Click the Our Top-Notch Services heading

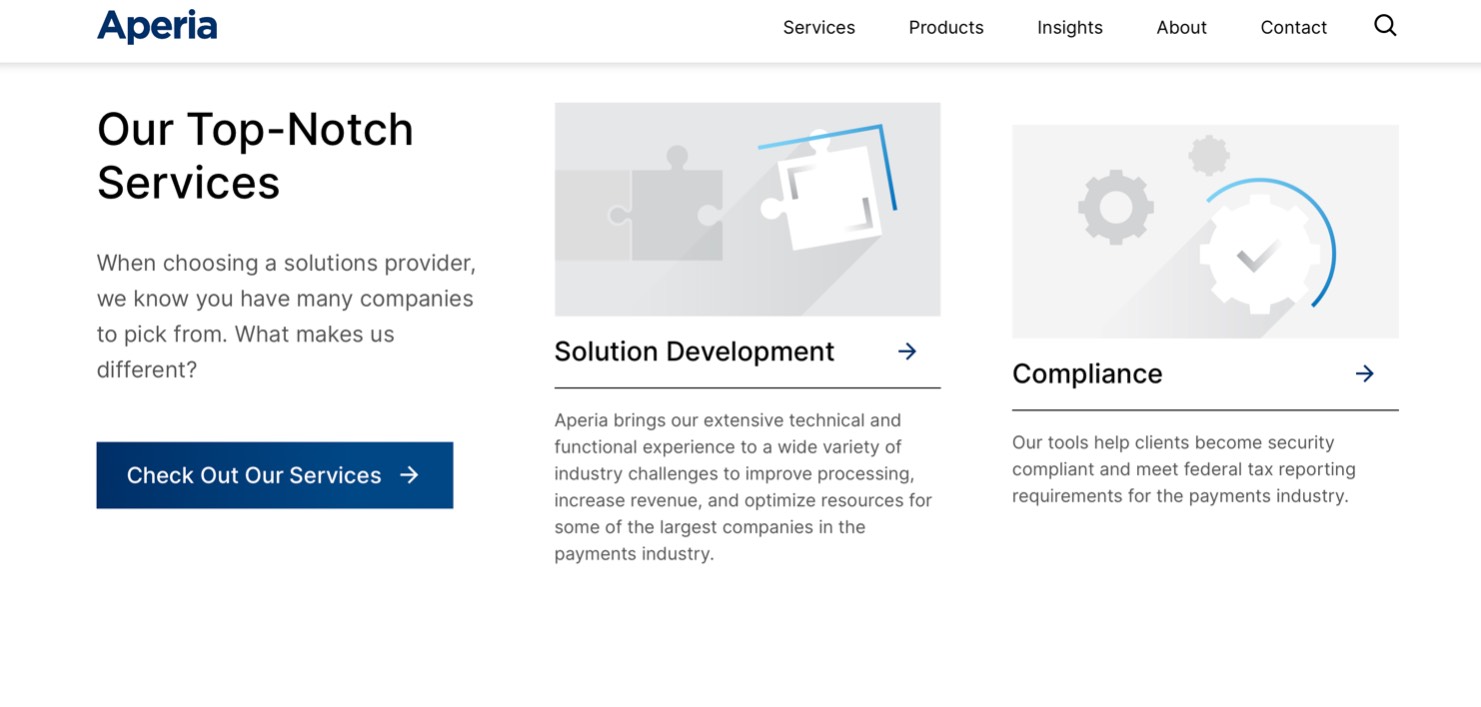pyautogui.click(x=255, y=156)
